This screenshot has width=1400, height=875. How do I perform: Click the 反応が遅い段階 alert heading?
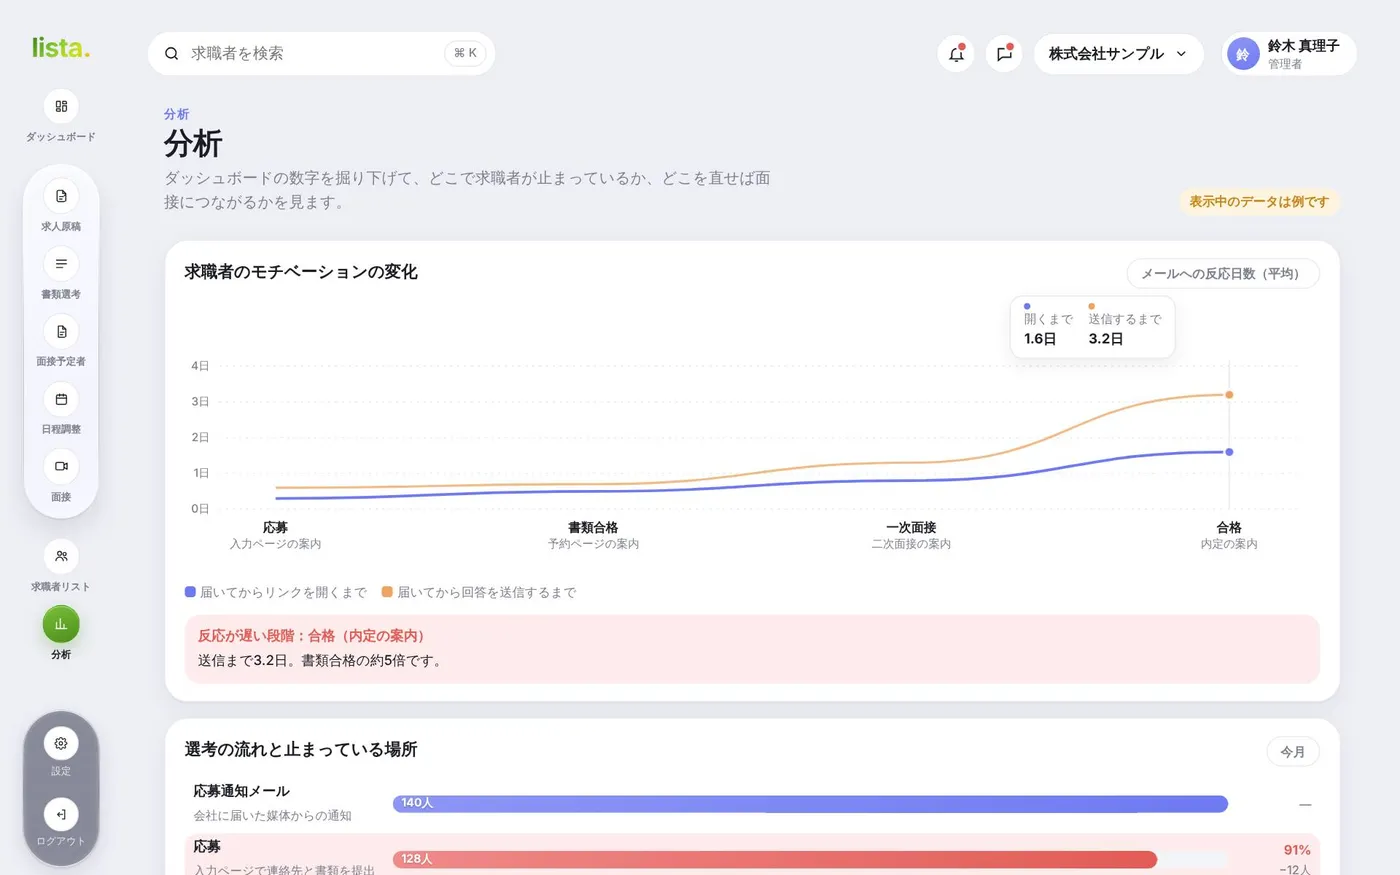click(x=312, y=636)
